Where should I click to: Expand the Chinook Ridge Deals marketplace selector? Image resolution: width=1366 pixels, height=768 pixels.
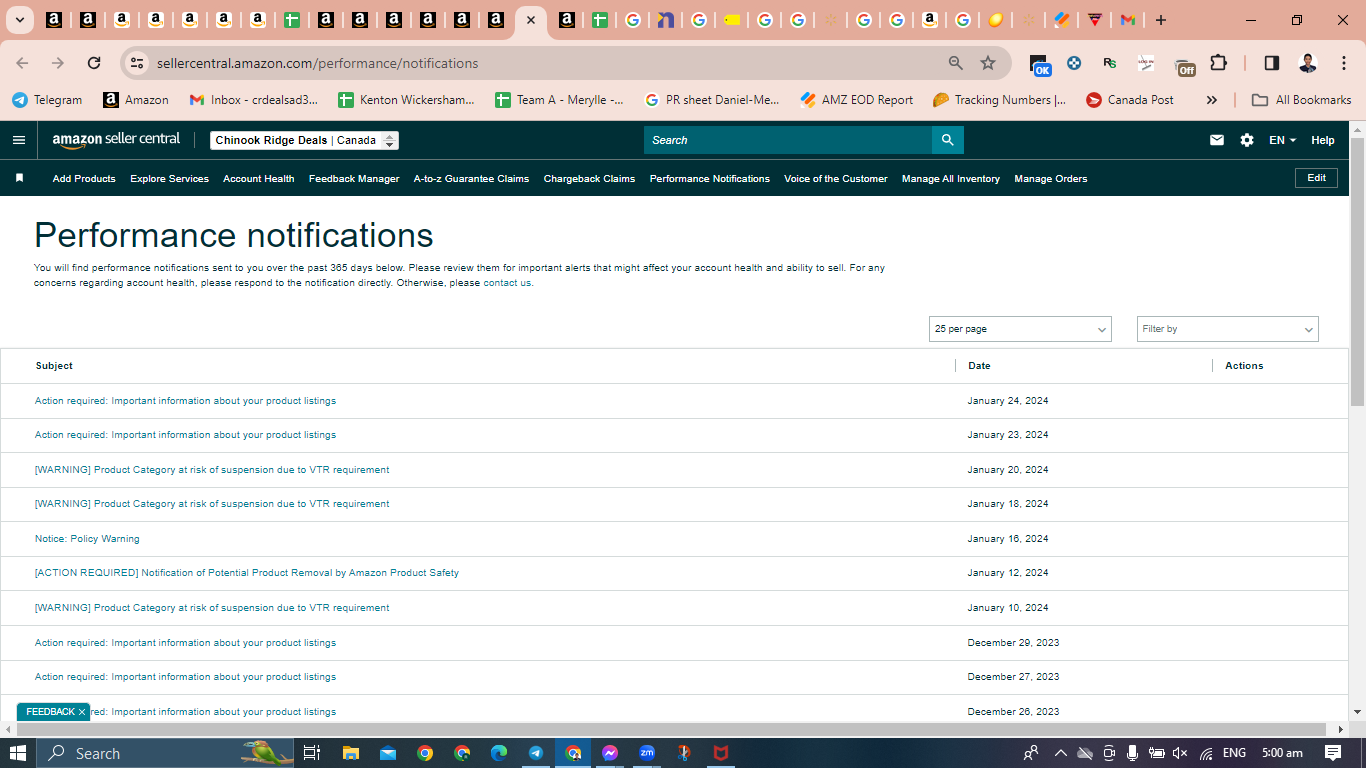pos(304,140)
